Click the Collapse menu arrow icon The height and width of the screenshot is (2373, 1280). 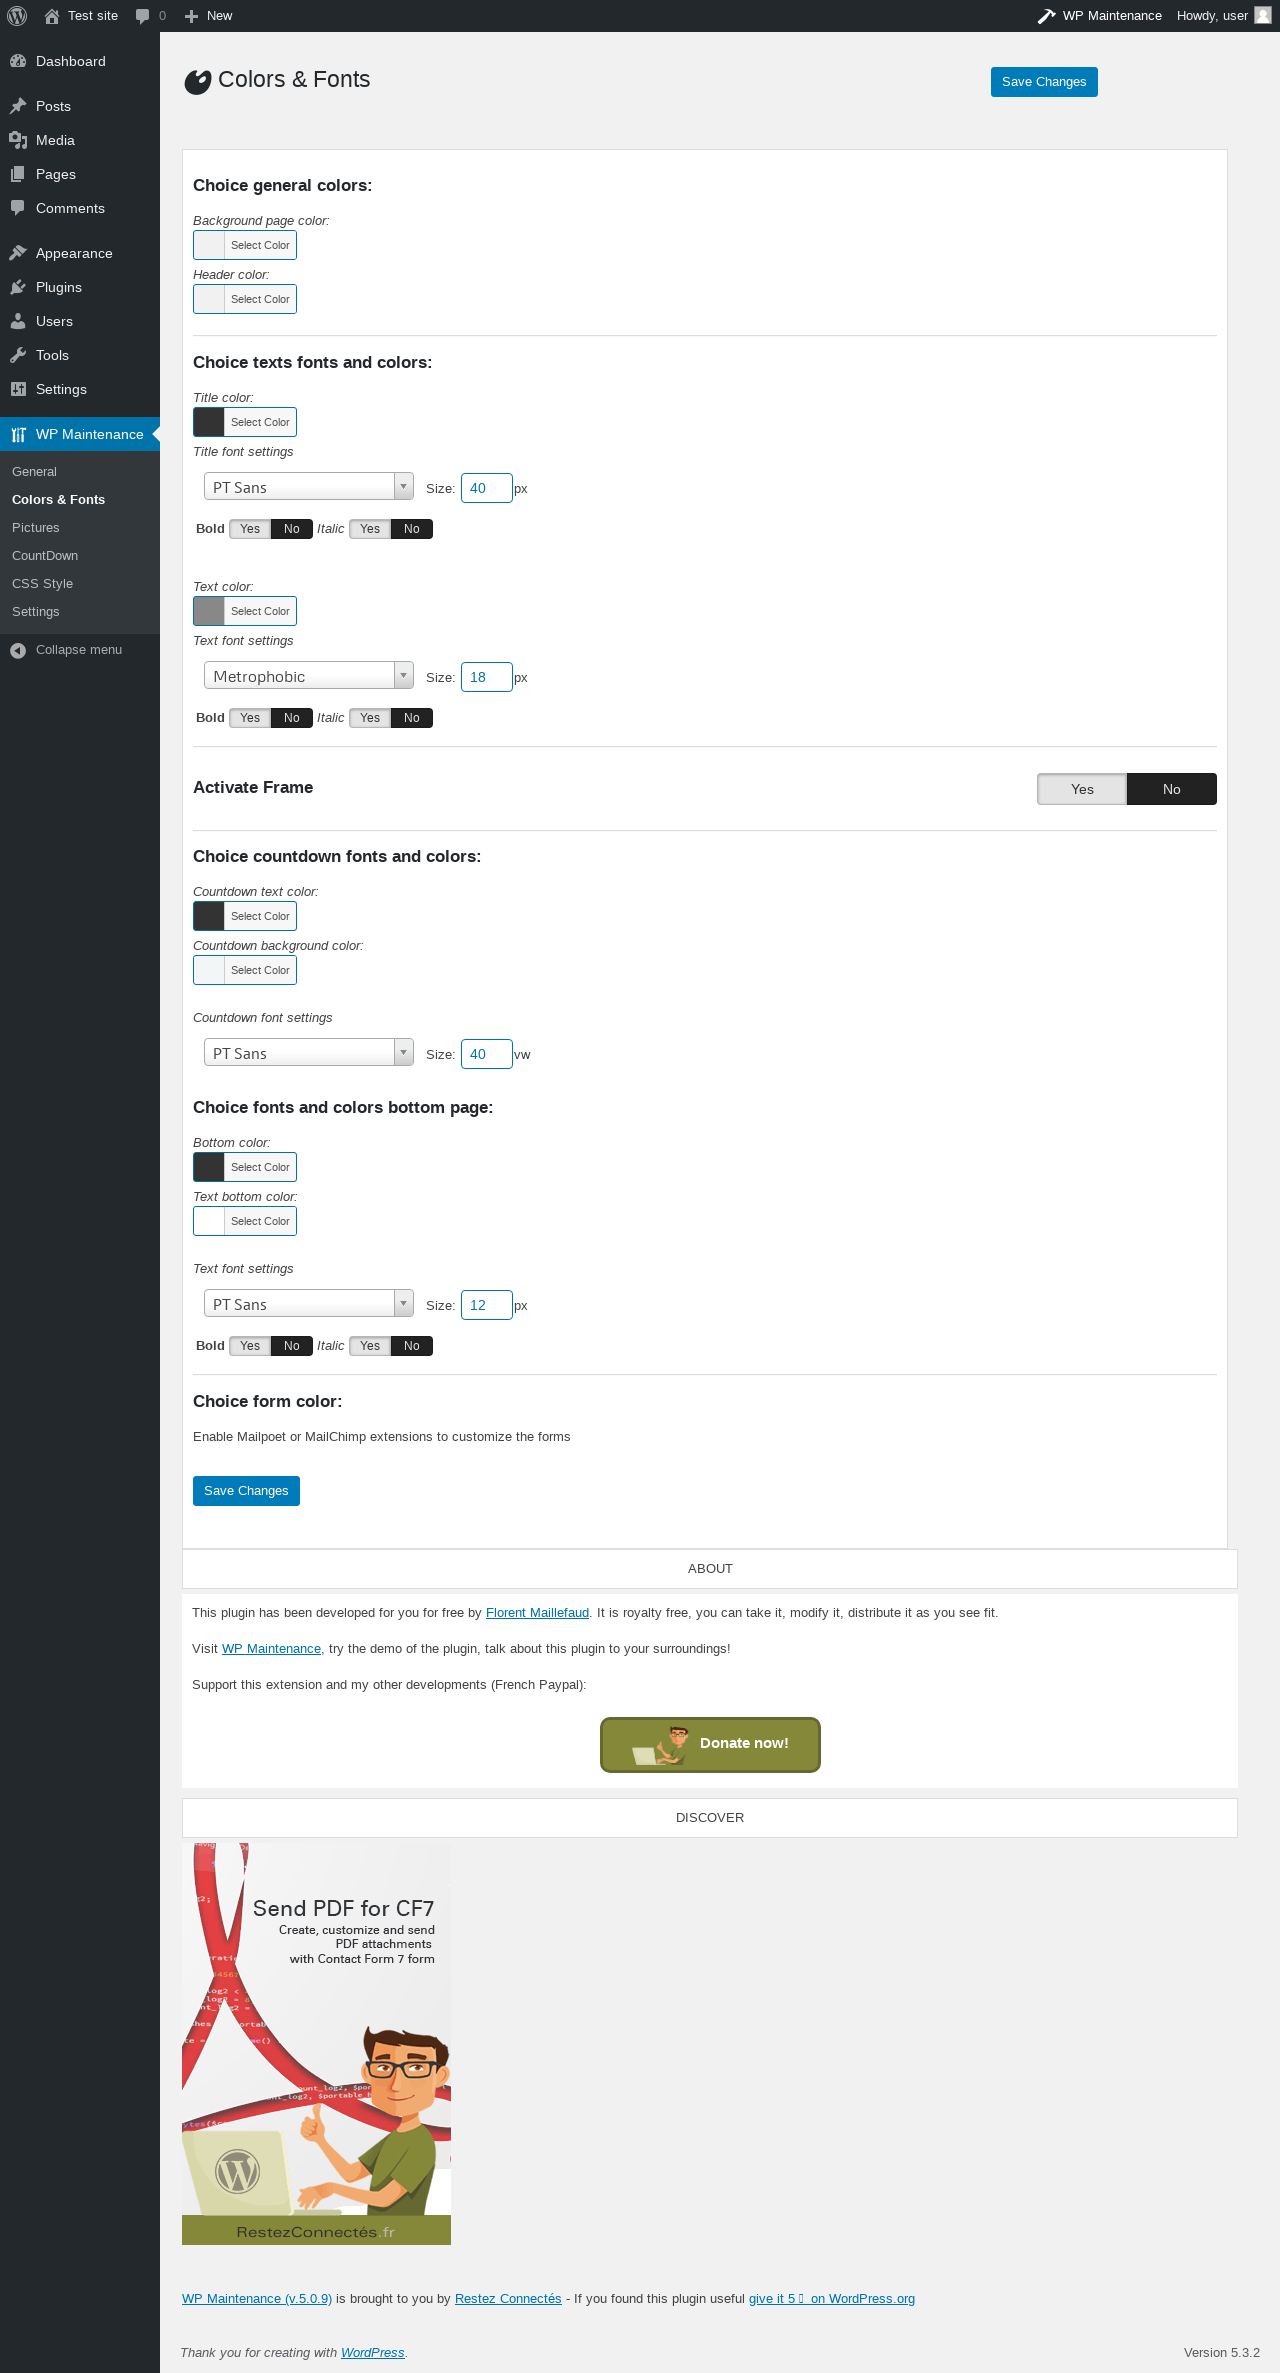(x=18, y=650)
